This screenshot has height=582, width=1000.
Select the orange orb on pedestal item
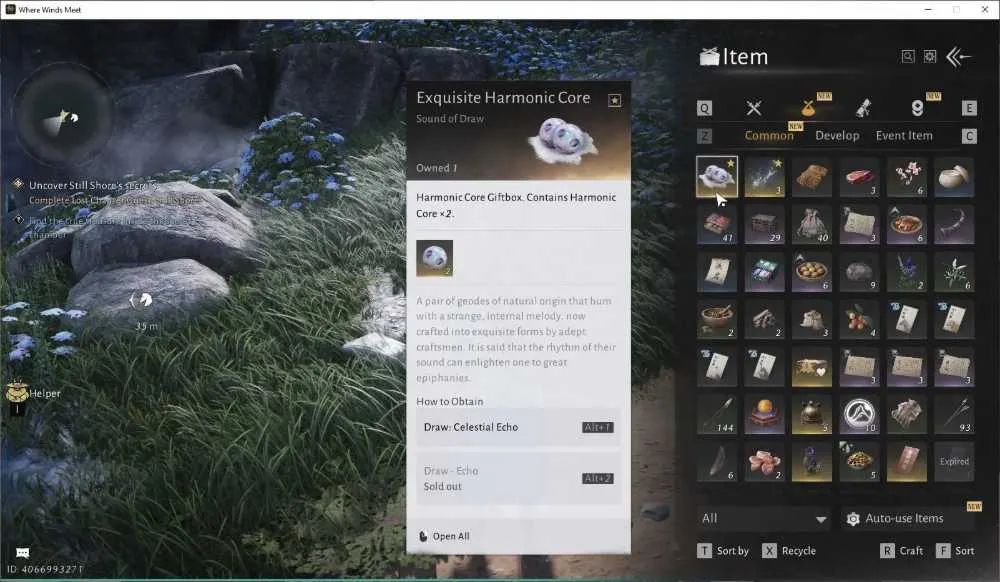click(x=764, y=414)
